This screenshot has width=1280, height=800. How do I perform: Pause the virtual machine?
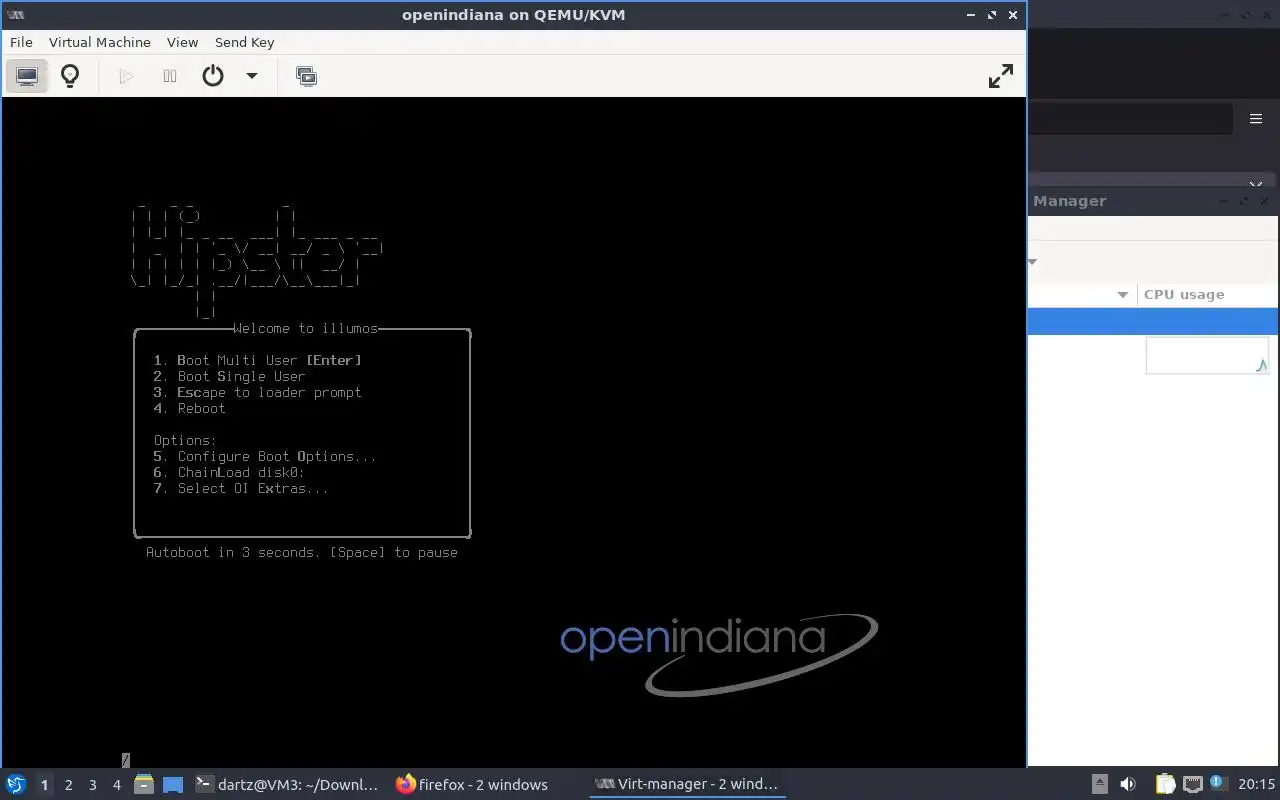click(x=170, y=76)
